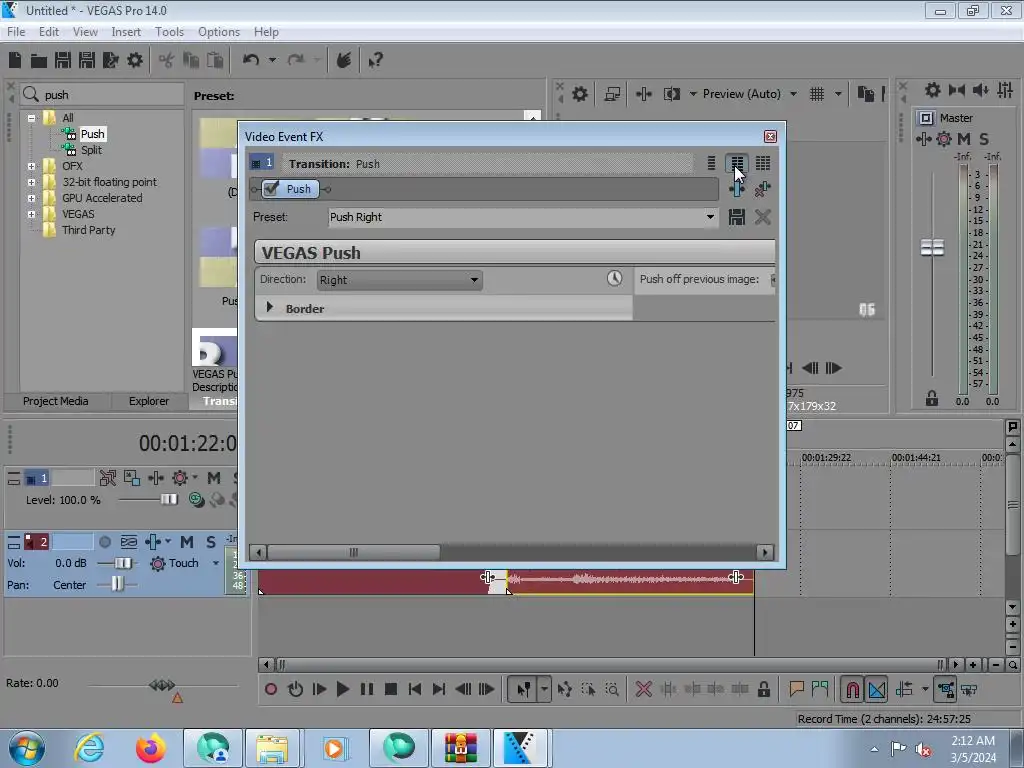Uncheck the Push plug-in enable checkbox
Viewport: 1024px width, 768px height.
[x=272, y=189]
